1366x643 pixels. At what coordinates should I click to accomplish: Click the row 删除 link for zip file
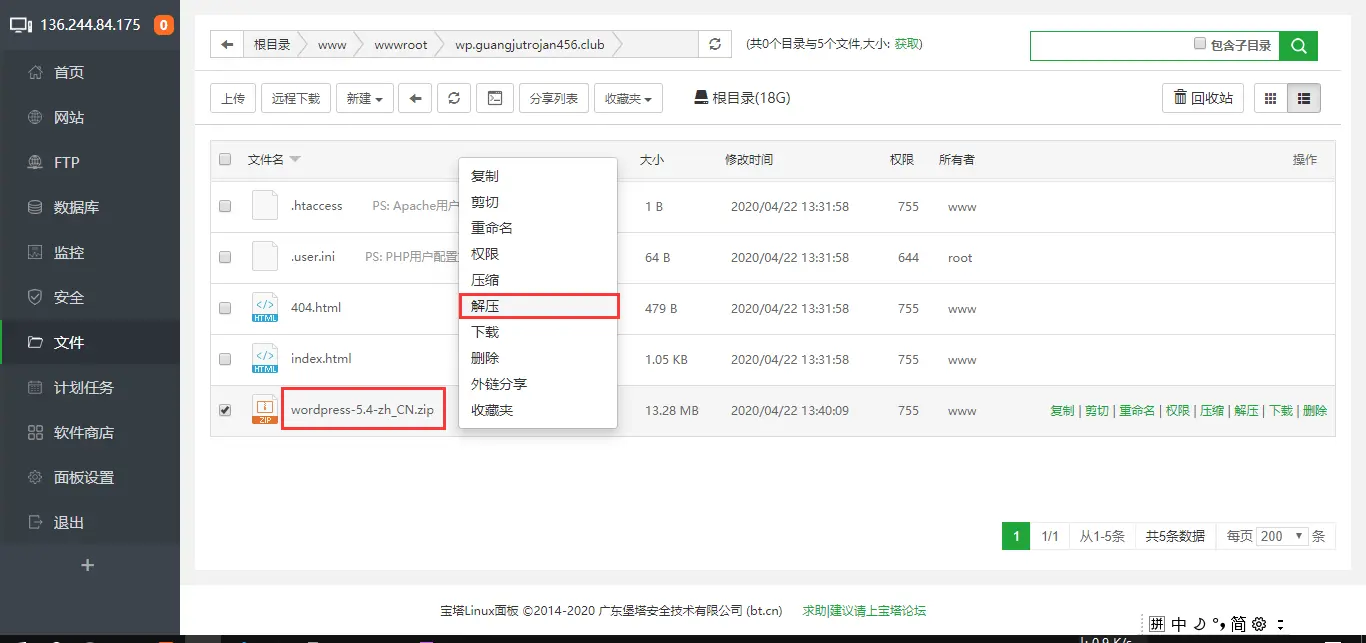click(1315, 411)
